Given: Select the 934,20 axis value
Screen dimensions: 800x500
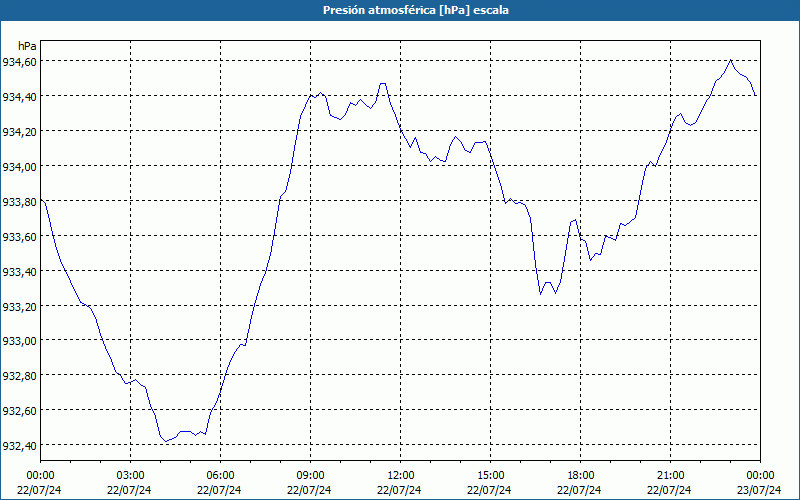Looking at the screenshot, I should [x=19, y=132].
